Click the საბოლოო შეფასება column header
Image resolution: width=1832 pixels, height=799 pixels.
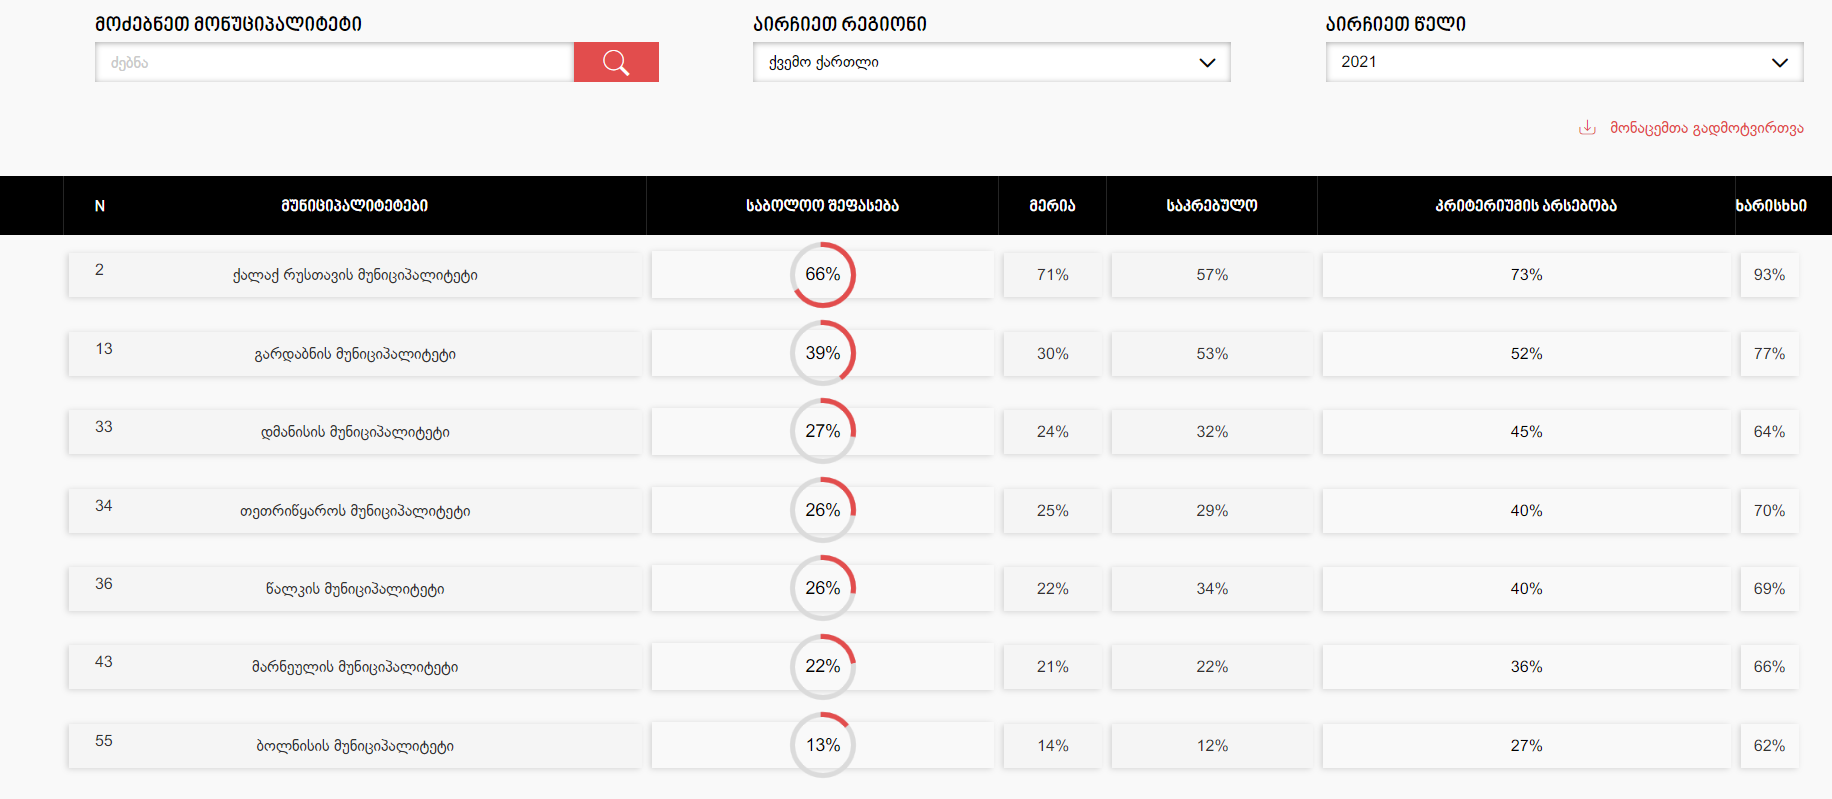point(822,206)
